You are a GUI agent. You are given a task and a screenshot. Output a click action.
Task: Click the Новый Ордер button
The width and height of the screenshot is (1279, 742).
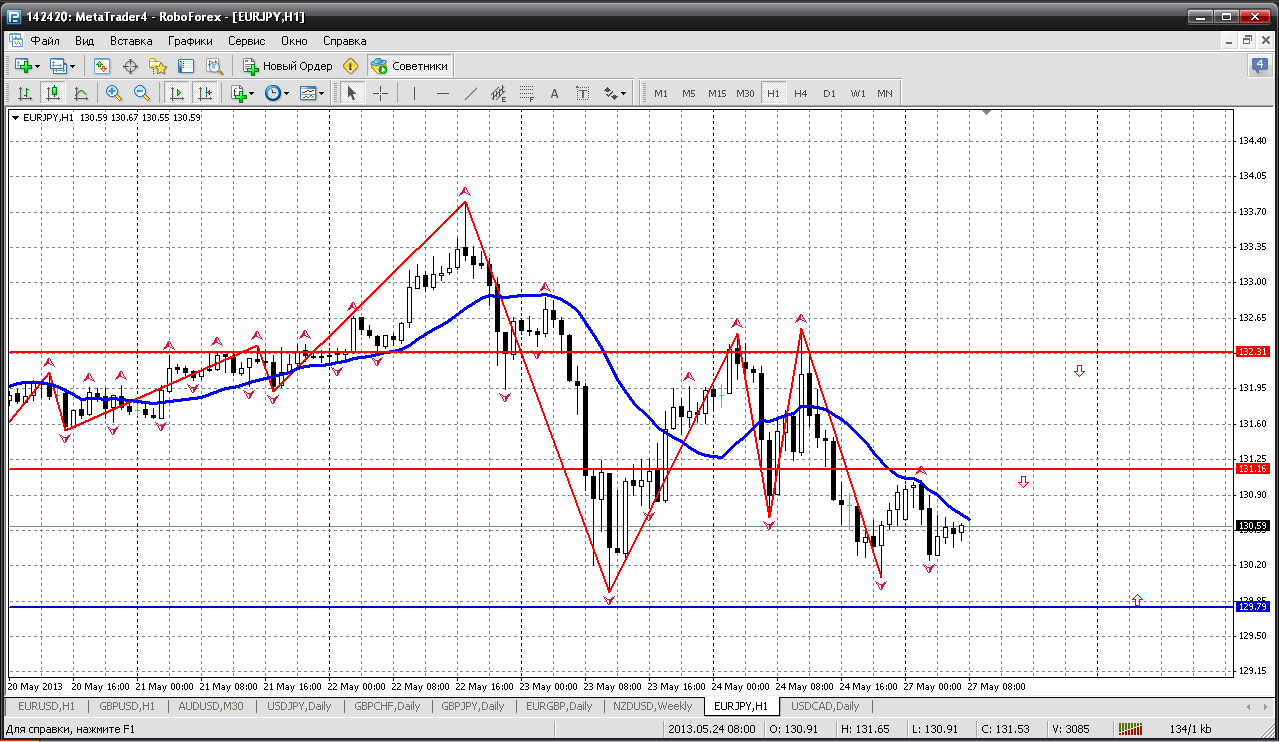pos(288,66)
